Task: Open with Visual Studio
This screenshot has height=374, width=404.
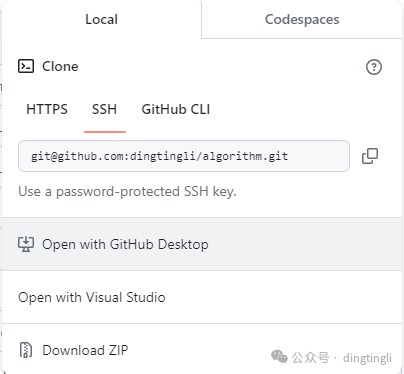Action: click(202, 297)
